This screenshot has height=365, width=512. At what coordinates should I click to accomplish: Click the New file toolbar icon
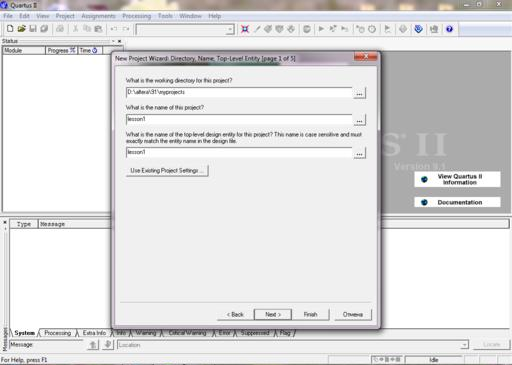pyautogui.click(x=10, y=29)
